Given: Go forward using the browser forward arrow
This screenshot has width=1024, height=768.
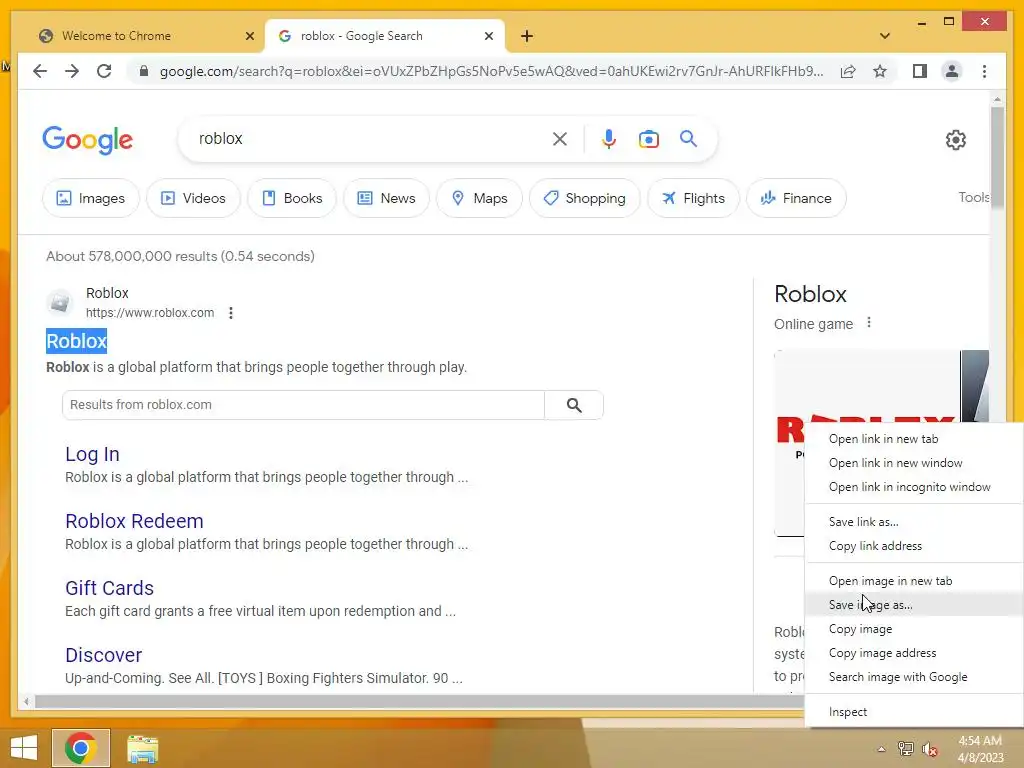Looking at the screenshot, I should point(72,71).
